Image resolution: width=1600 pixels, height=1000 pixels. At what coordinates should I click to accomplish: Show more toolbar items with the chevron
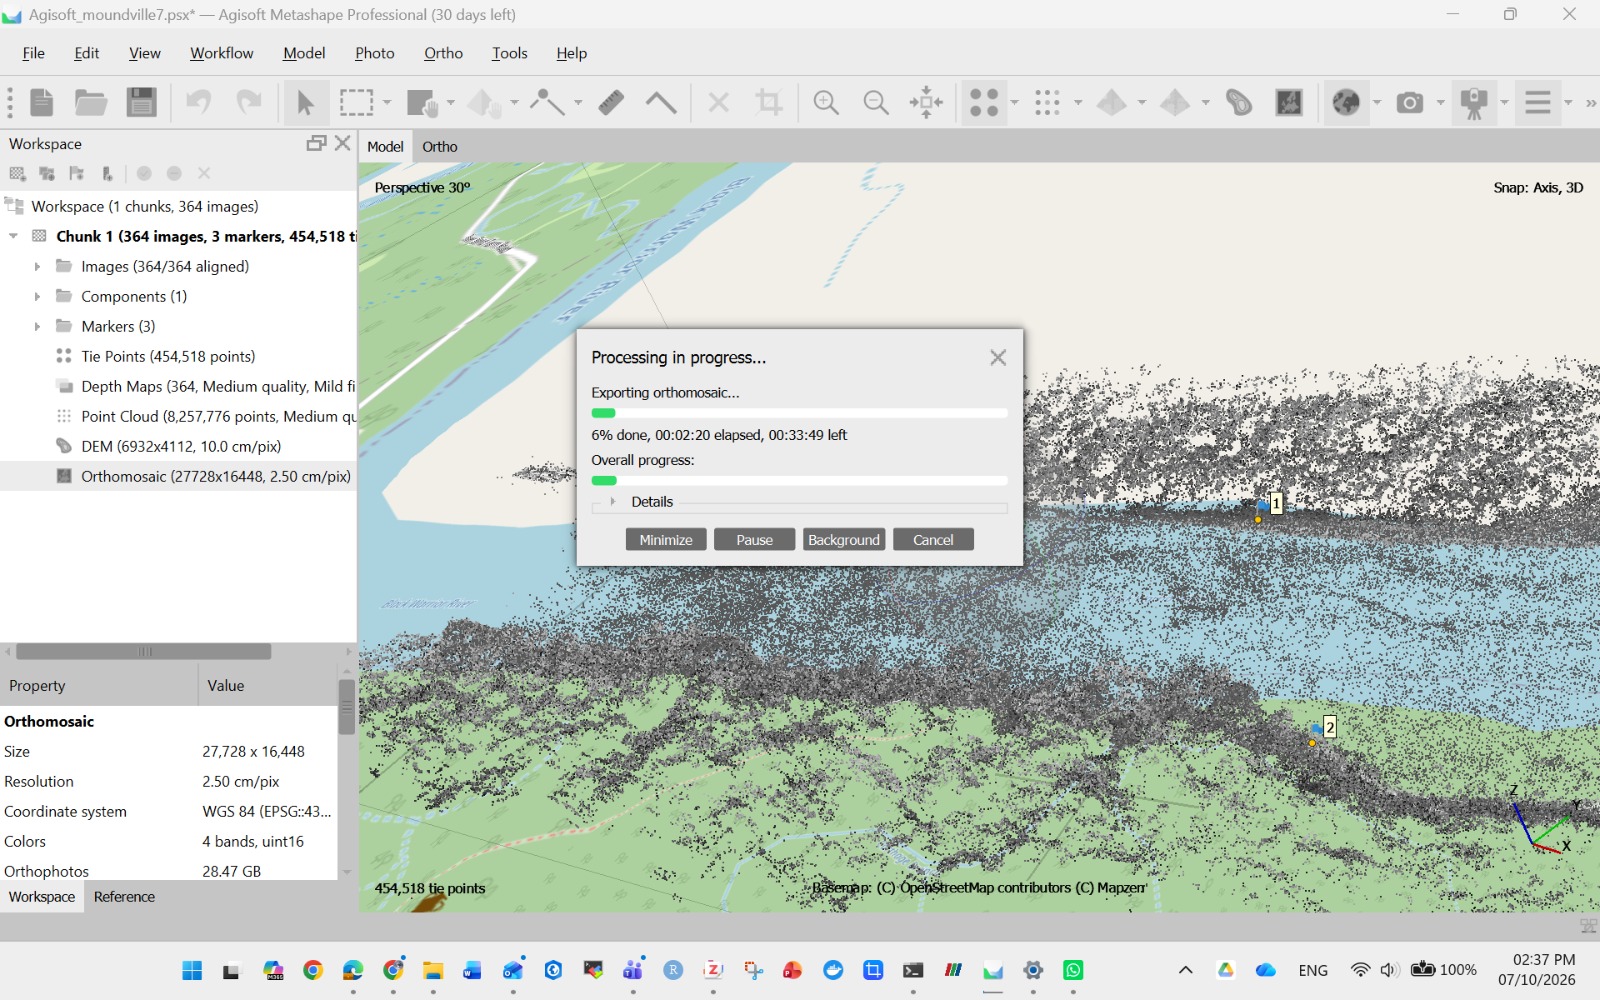coord(1590,103)
